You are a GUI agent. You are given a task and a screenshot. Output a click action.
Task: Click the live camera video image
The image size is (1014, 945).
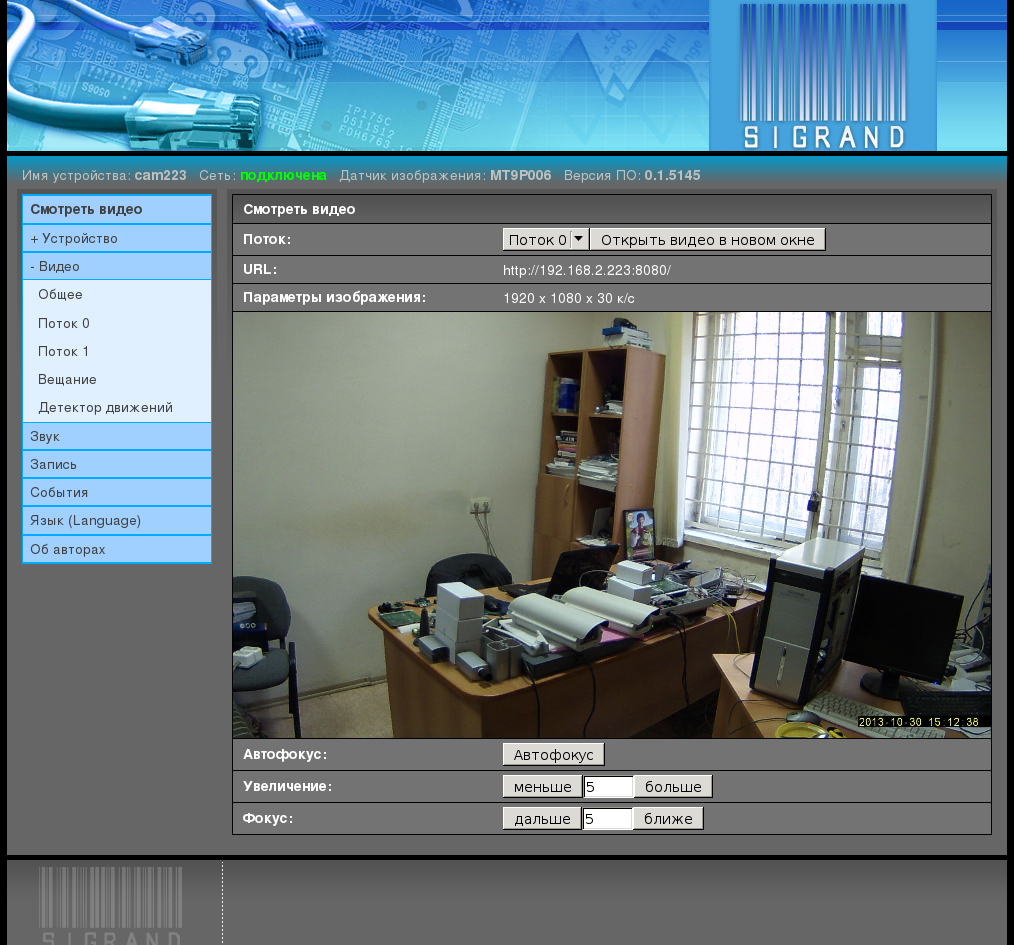pos(612,525)
